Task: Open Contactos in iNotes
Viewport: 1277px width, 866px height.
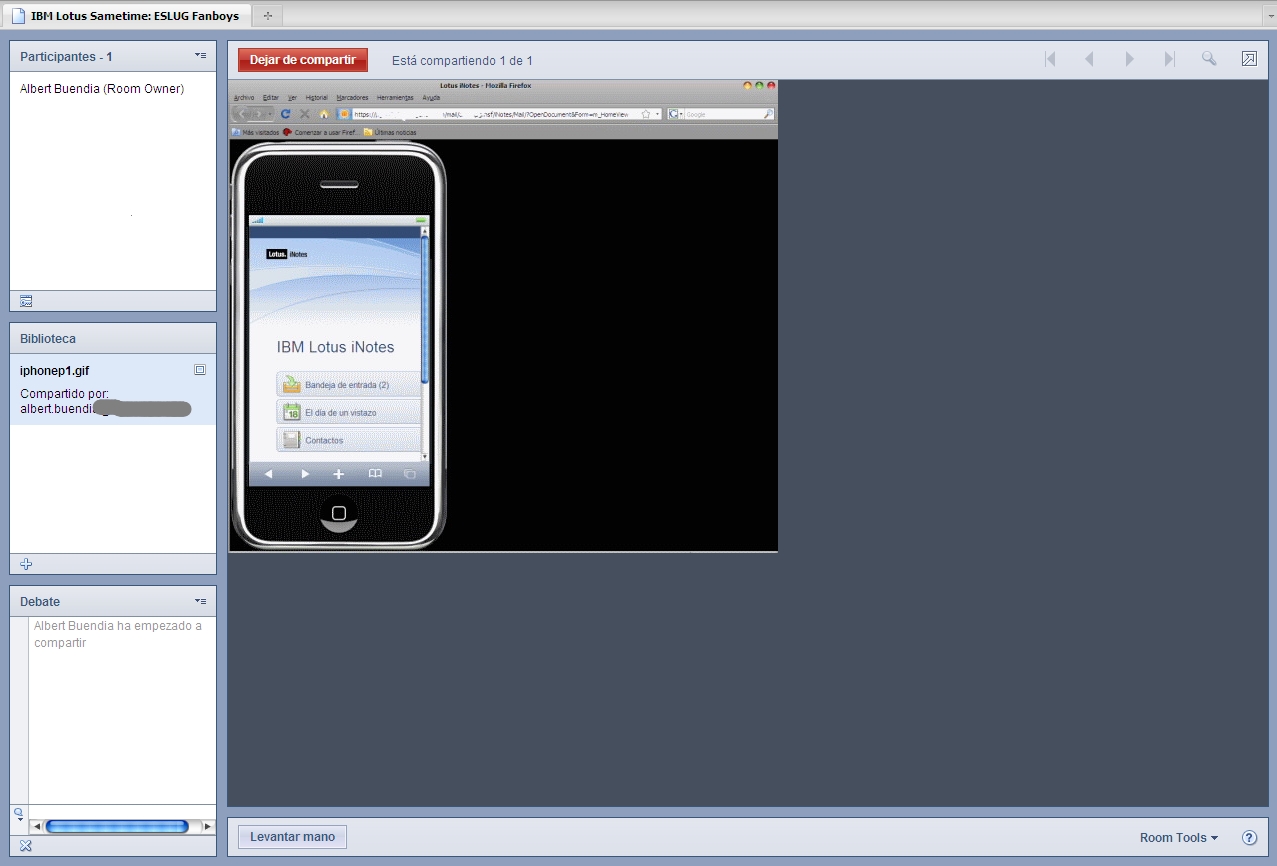Action: coord(349,440)
